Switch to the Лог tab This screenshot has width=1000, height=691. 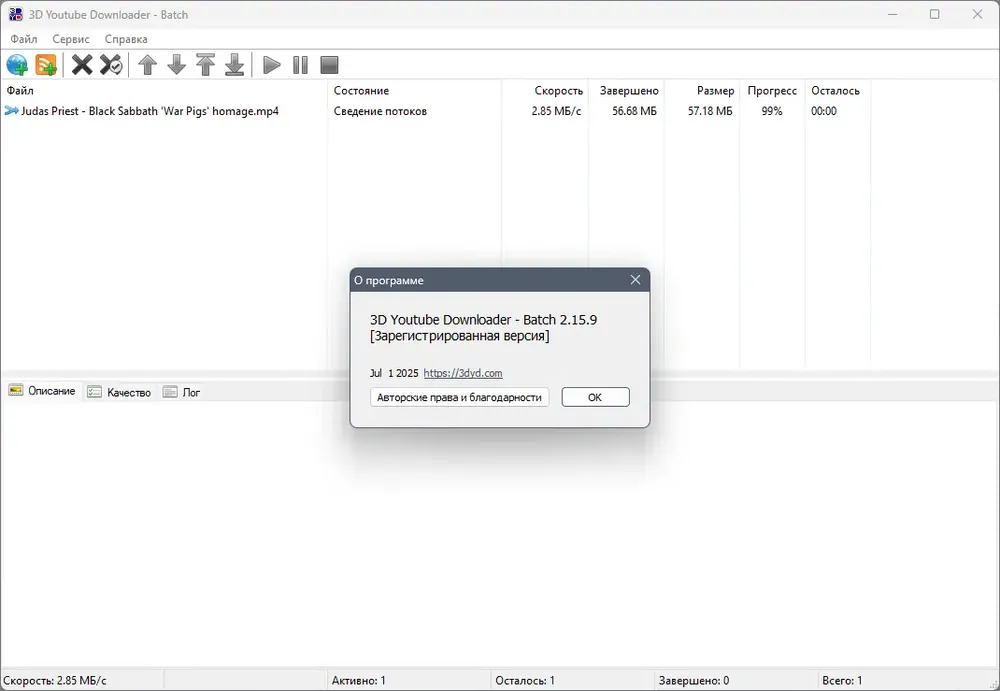[182, 392]
